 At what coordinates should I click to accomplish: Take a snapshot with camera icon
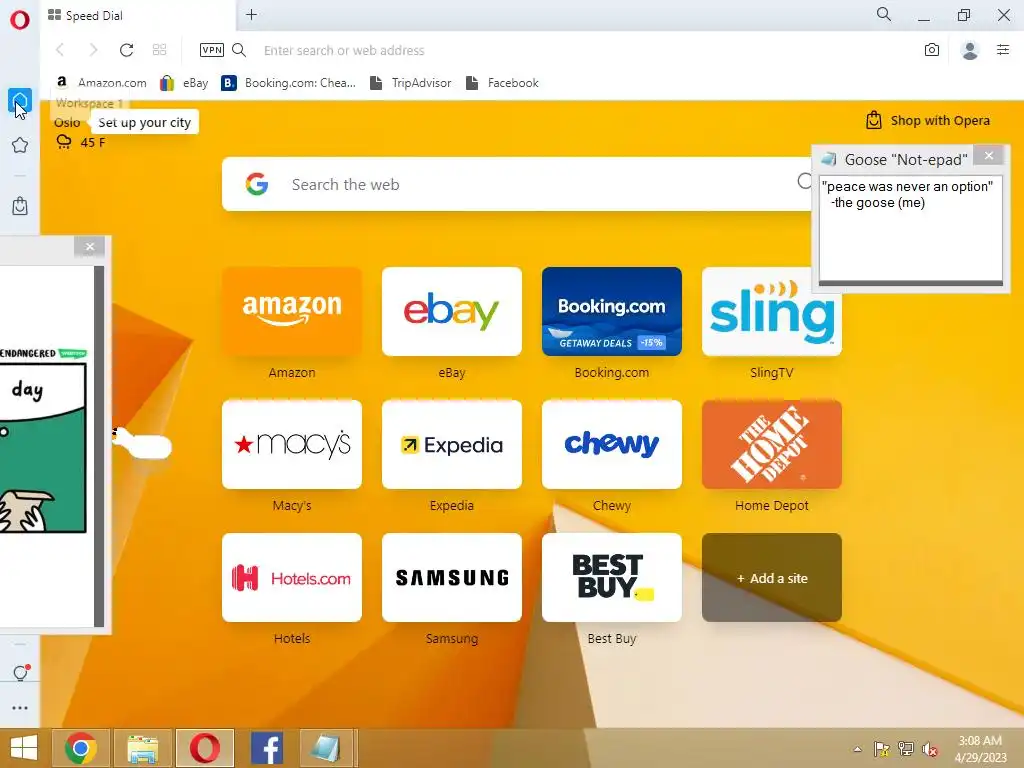click(x=932, y=50)
